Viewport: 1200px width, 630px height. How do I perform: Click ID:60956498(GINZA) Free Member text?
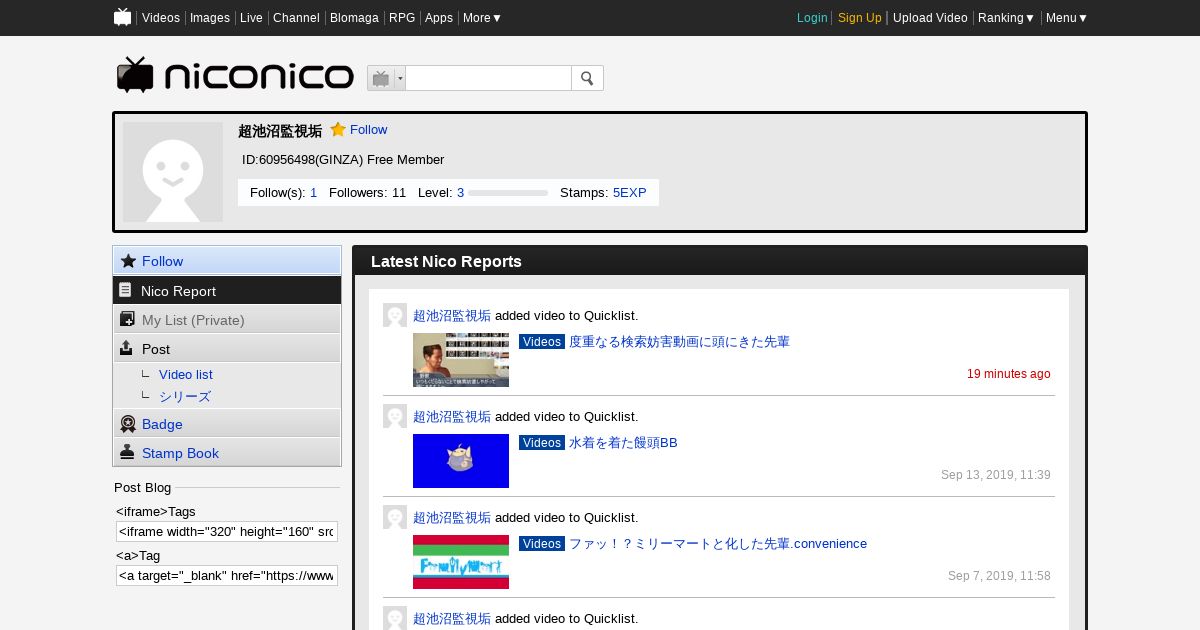(x=343, y=160)
